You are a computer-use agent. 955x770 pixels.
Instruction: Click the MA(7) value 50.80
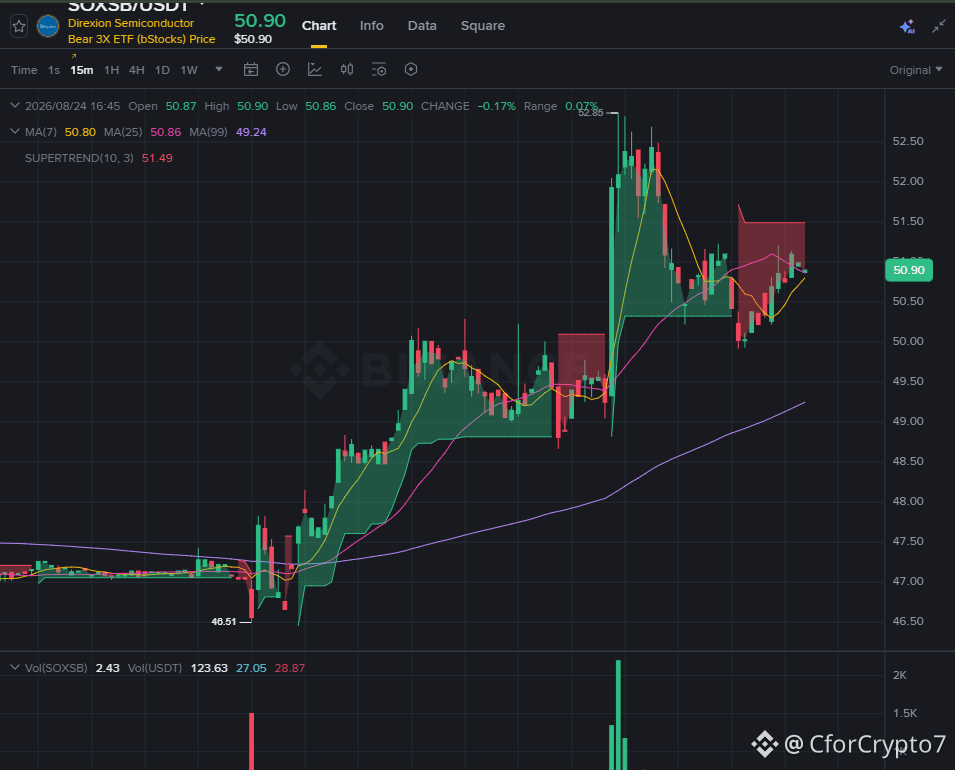80,132
